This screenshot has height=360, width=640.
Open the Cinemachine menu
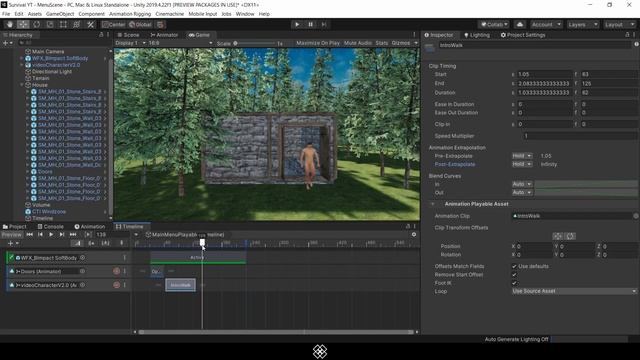coord(169,14)
